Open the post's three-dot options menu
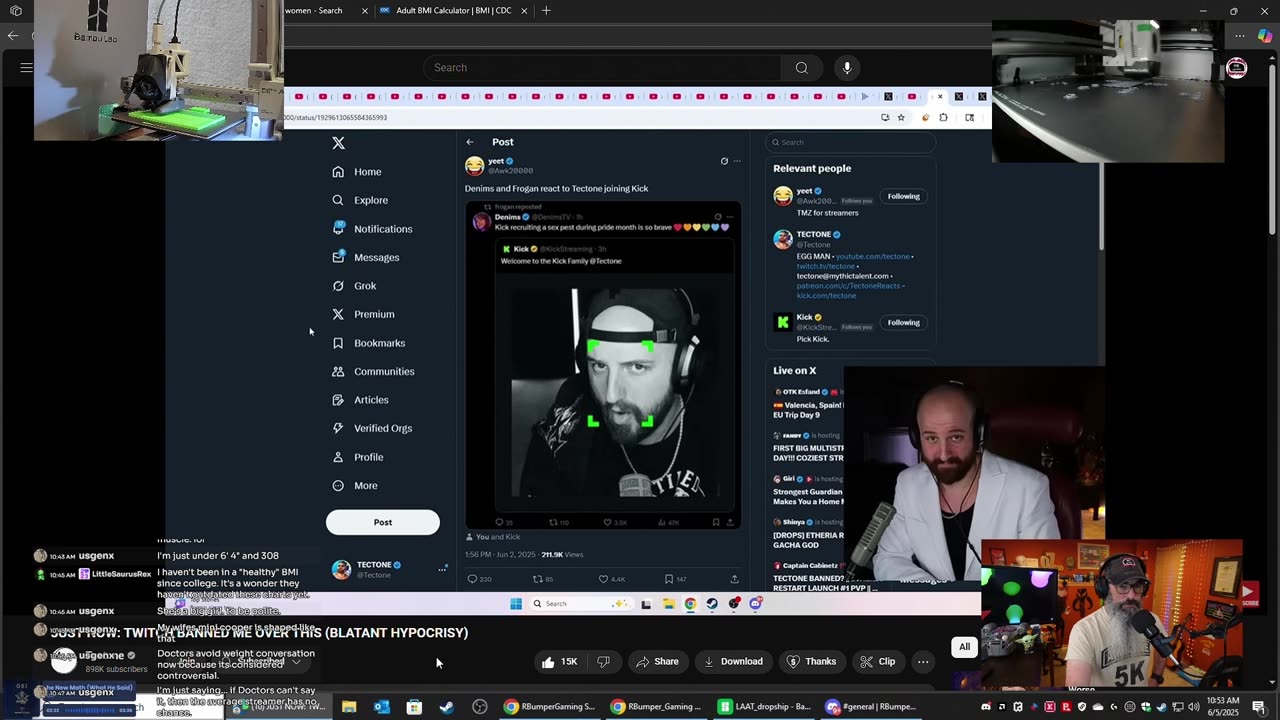 tap(737, 161)
